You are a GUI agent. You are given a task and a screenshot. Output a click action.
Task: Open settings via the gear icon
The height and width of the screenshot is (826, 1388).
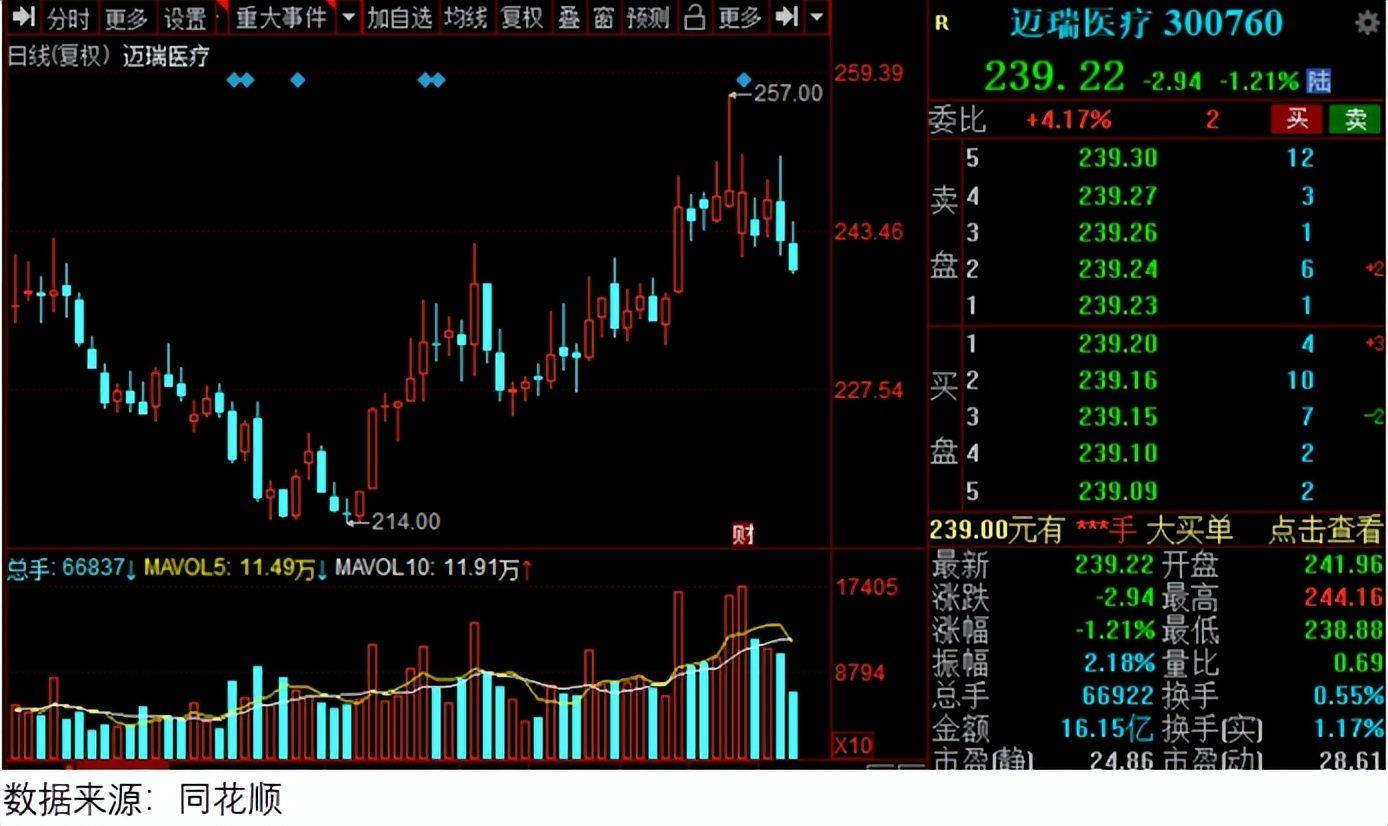click(1366, 22)
